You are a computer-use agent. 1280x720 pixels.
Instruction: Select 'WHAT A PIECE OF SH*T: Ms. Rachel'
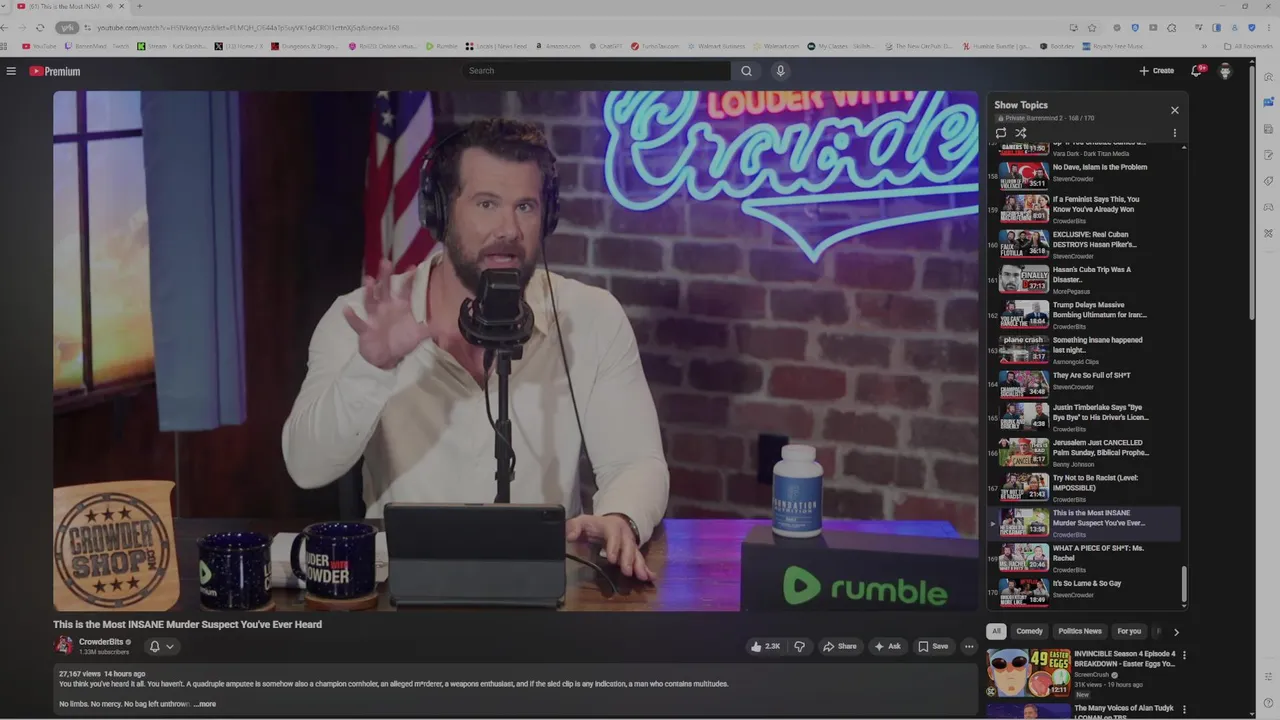(x=1085, y=559)
